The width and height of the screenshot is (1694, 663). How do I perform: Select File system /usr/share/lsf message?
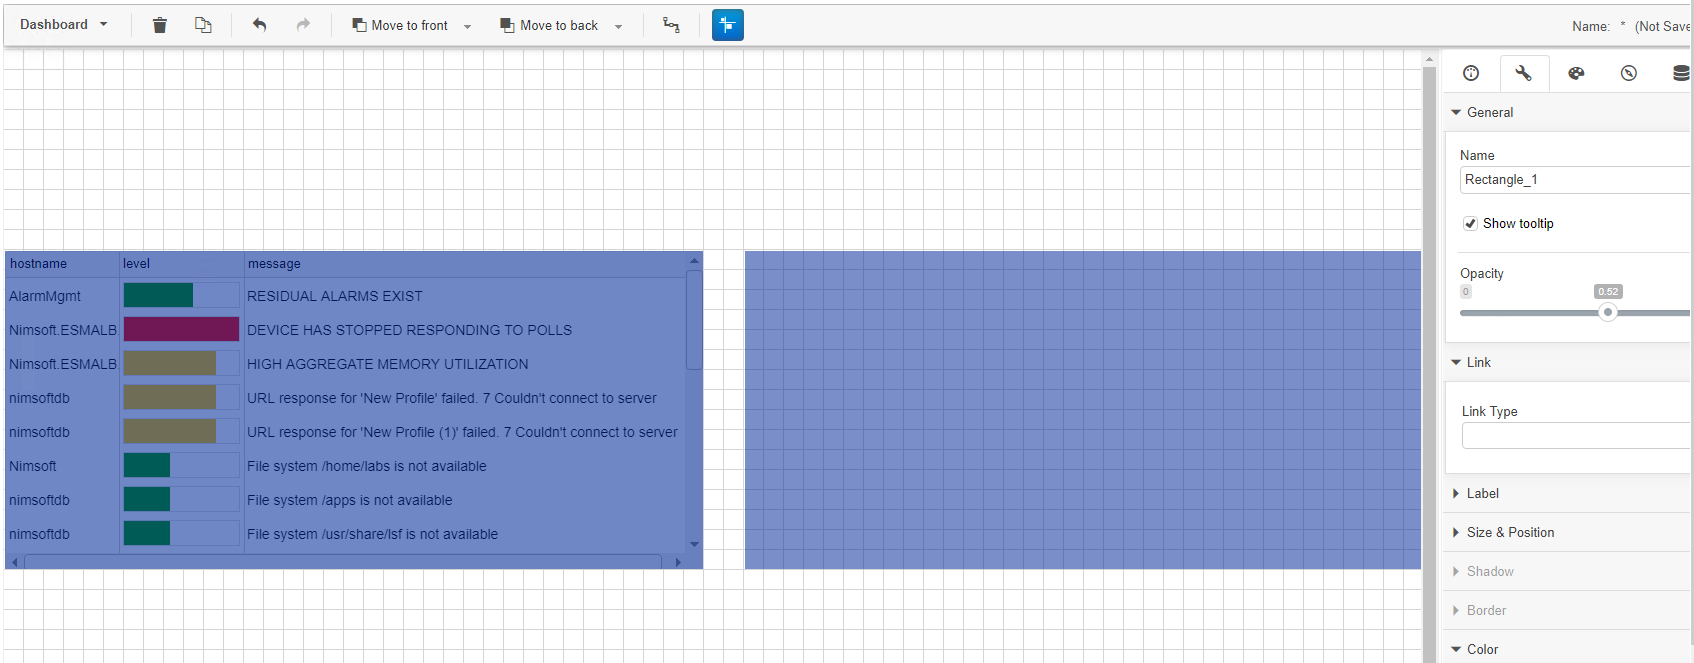pos(373,534)
